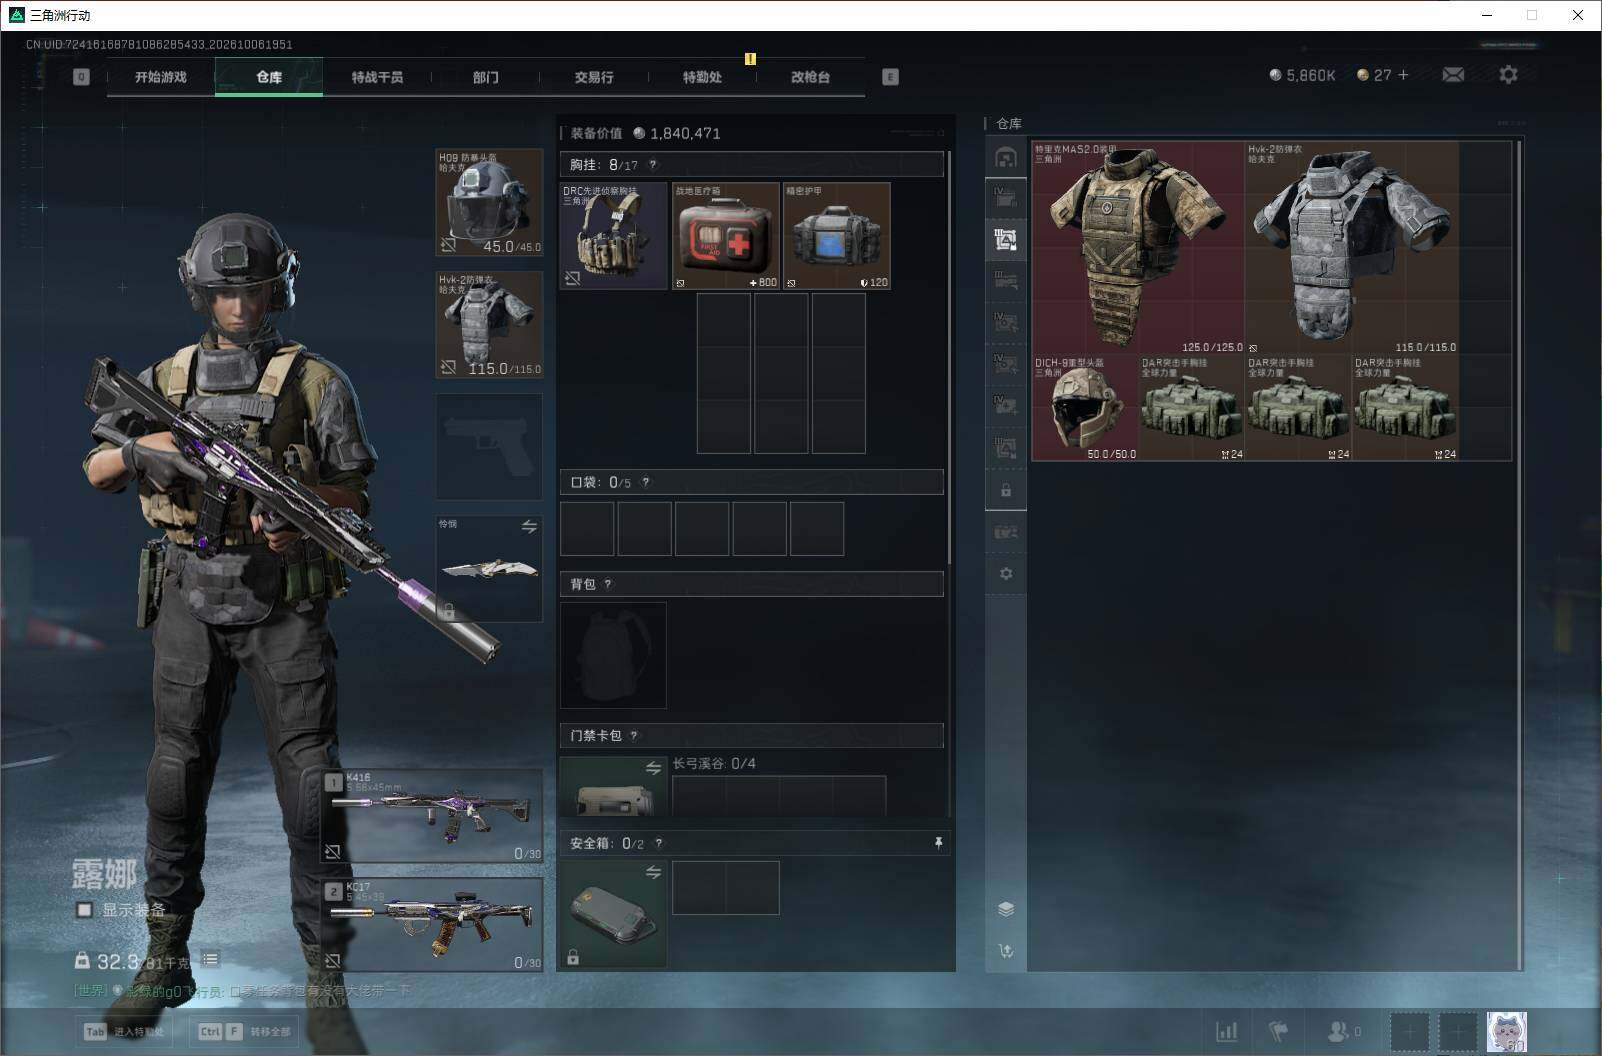Switch to the 开始游戏 tab

(x=161, y=77)
